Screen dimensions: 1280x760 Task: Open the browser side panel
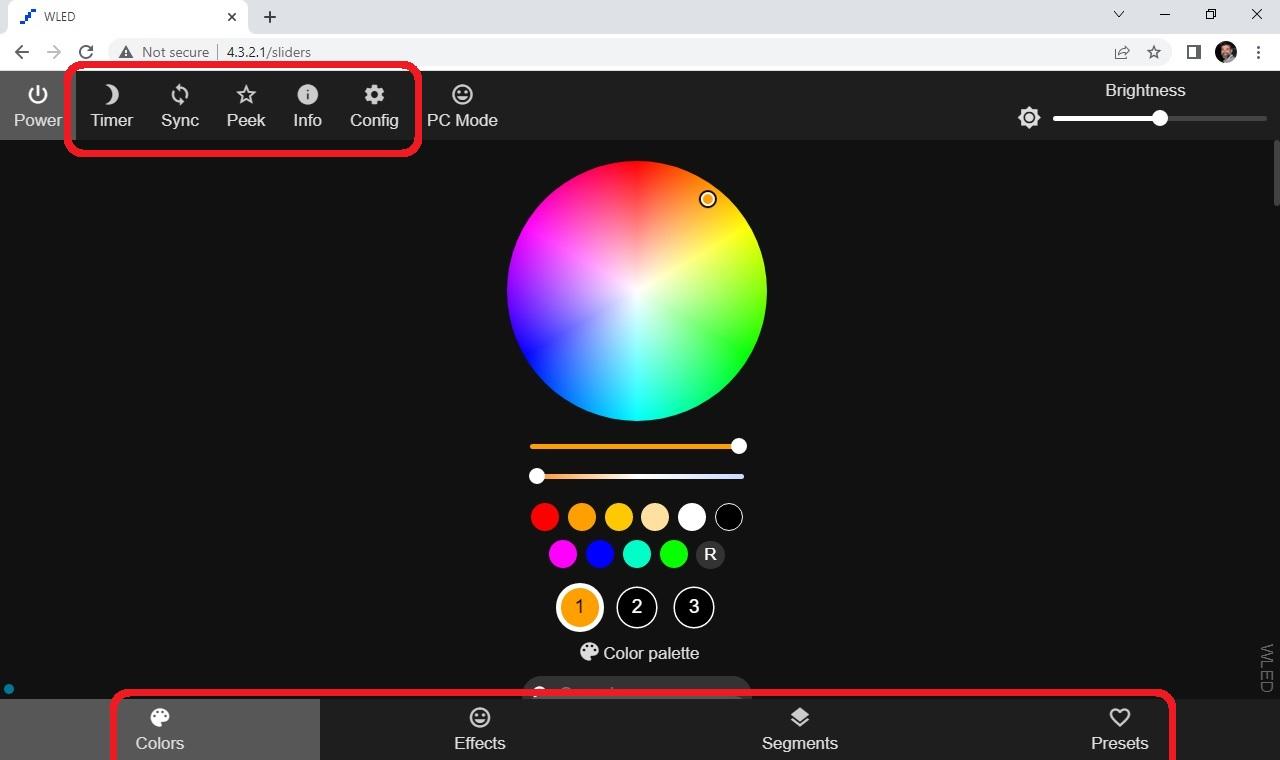[x=1193, y=52]
